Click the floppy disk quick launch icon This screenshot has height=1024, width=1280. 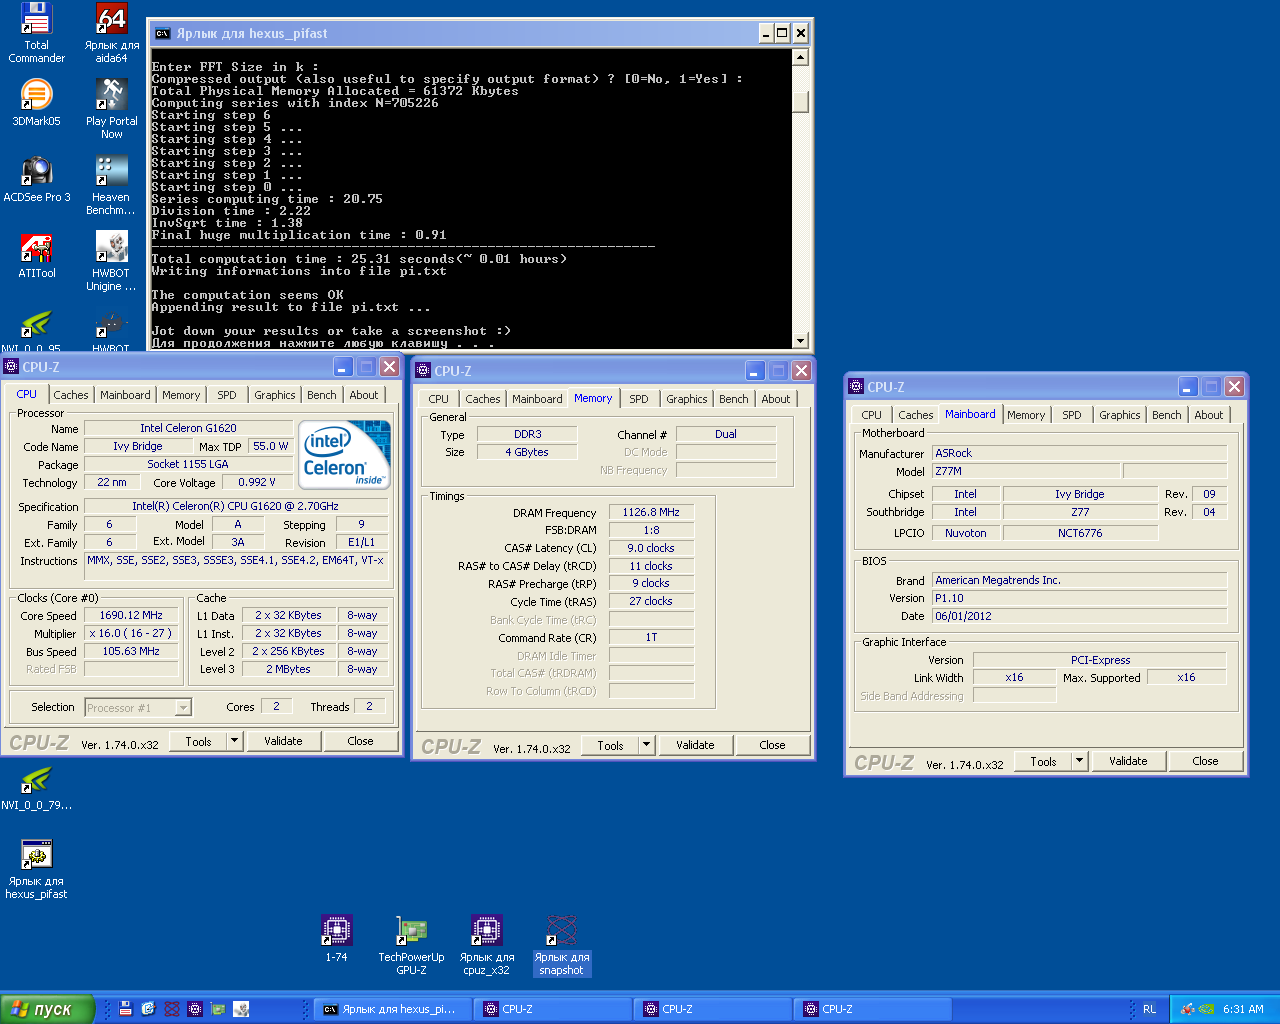[125, 1009]
